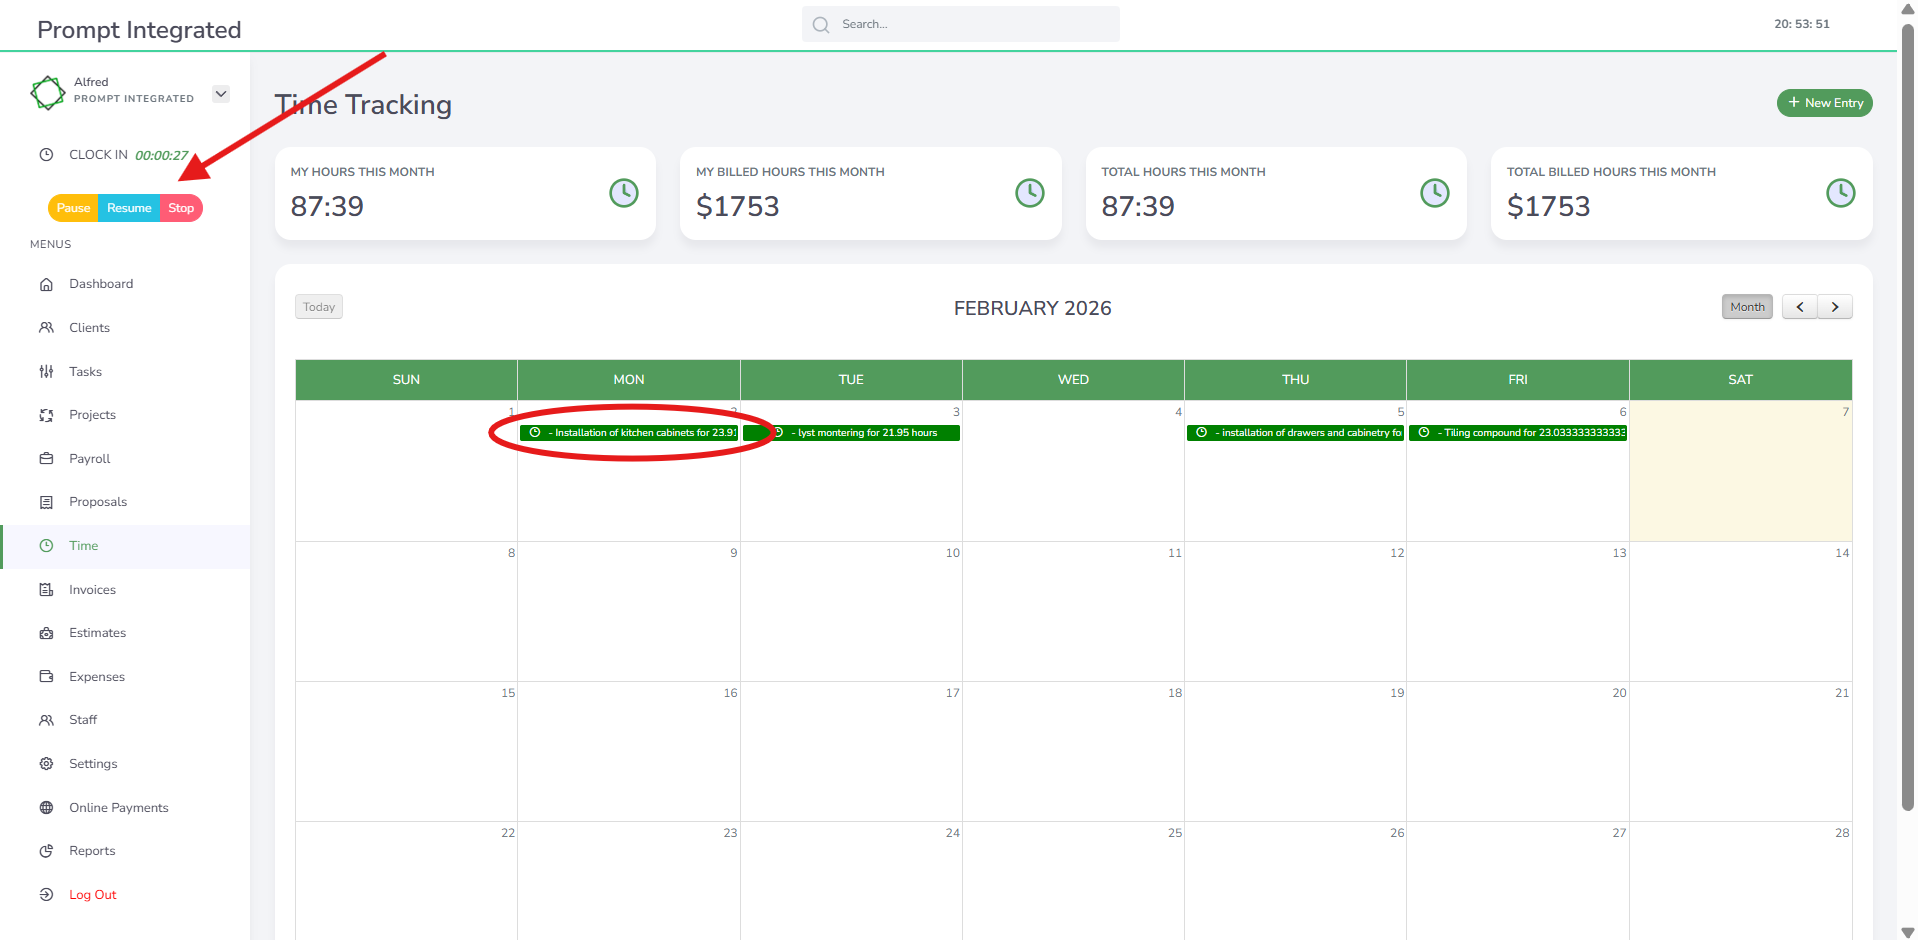Image resolution: width=1918 pixels, height=940 pixels.
Task: Click the Reports pie chart icon
Action: coord(46,851)
